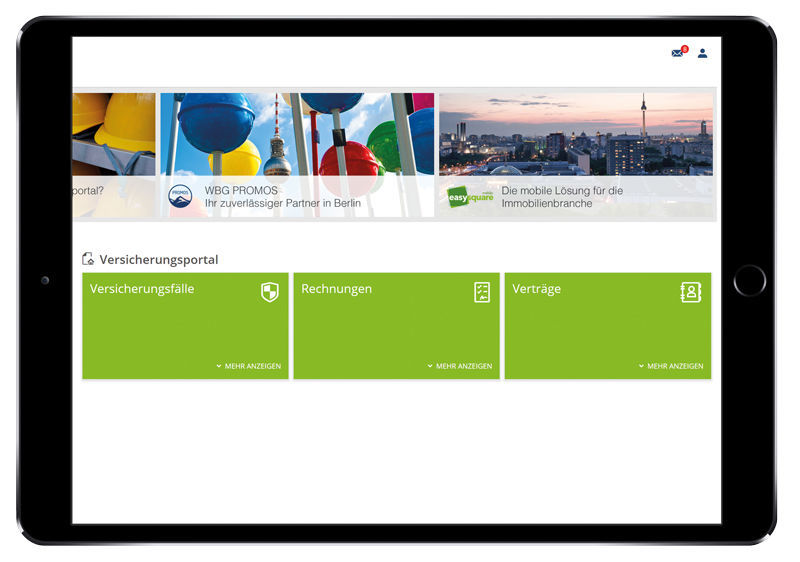Click the Versicherungsportal heading icon

coord(88,259)
